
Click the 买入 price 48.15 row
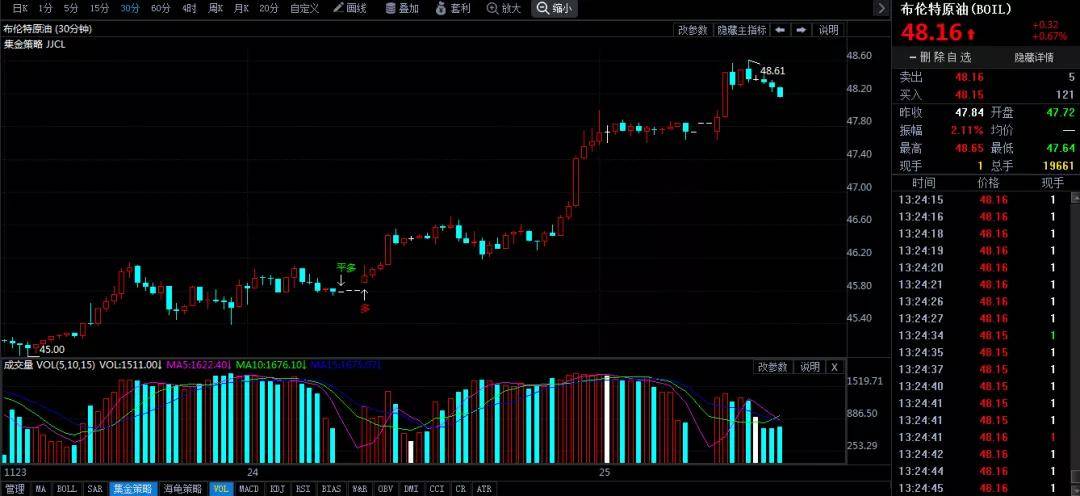(986, 94)
